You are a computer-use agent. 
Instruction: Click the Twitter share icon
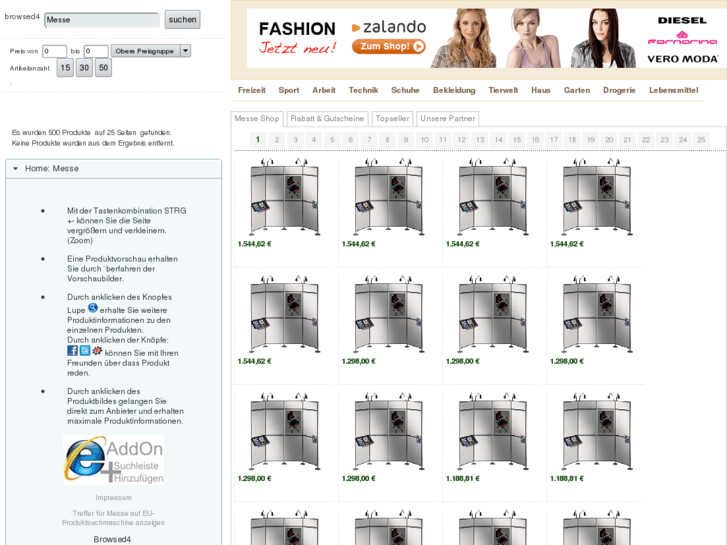(84, 351)
